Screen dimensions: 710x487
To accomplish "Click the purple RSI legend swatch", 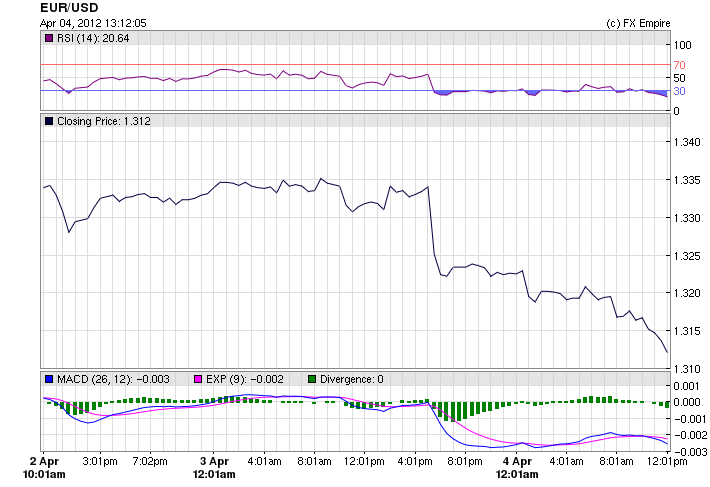I will [49, 38].
